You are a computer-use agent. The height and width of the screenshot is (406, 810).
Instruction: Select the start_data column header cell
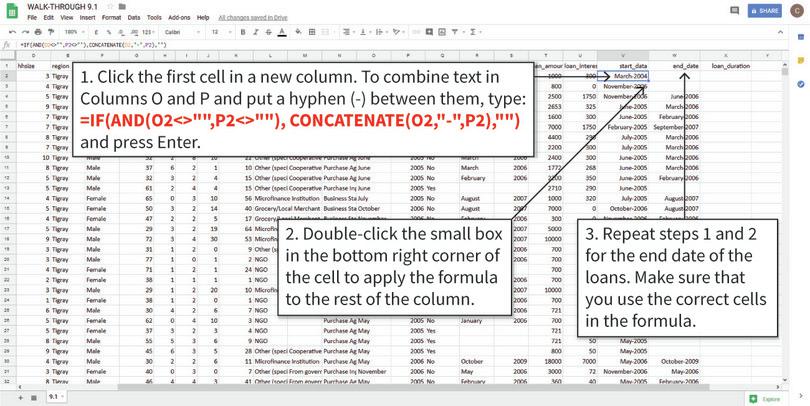(623, 66)
